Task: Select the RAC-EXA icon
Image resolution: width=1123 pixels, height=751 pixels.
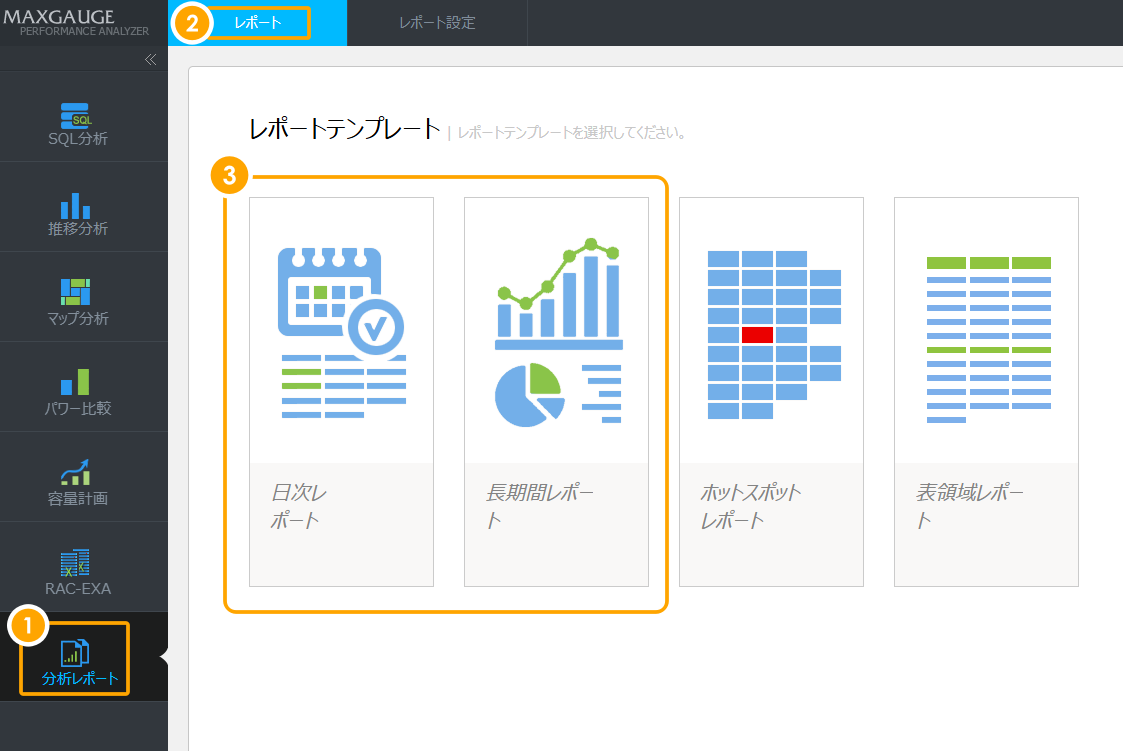Action: (76, 562)
